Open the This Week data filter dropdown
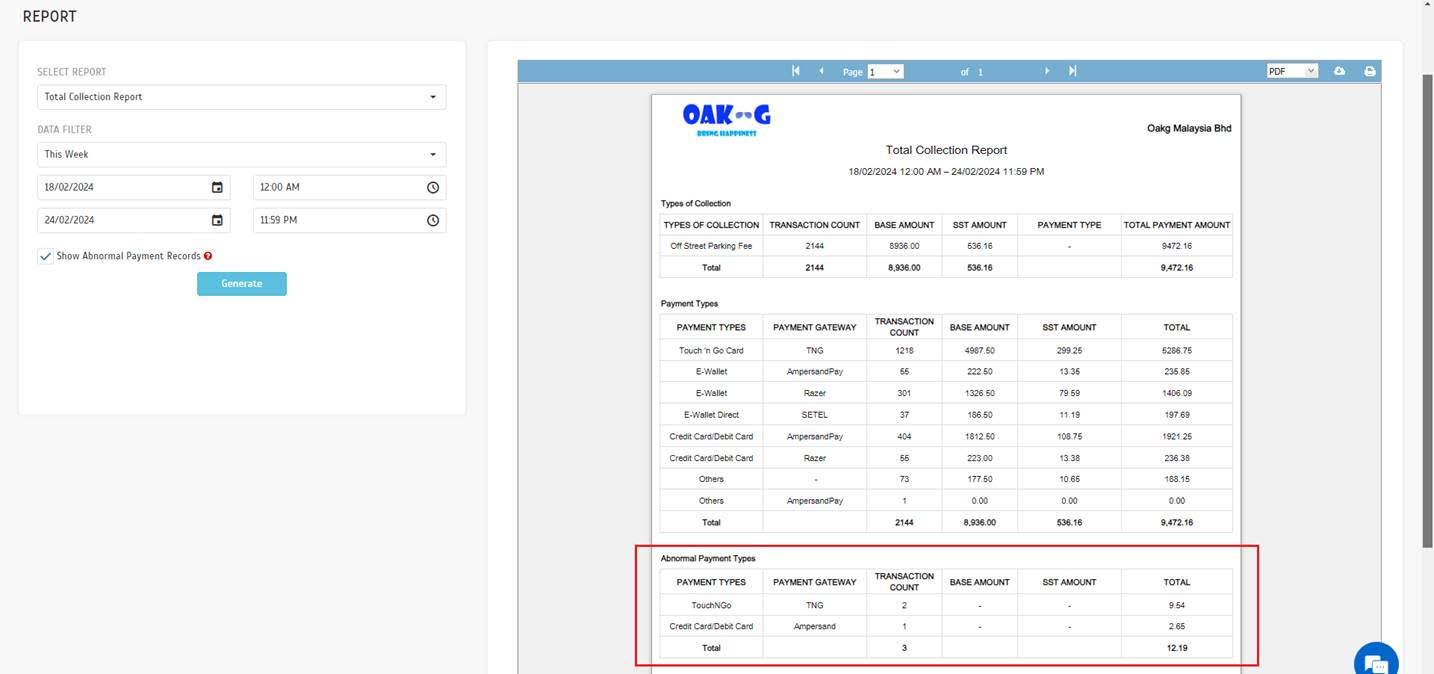 (x=241, y=154)
